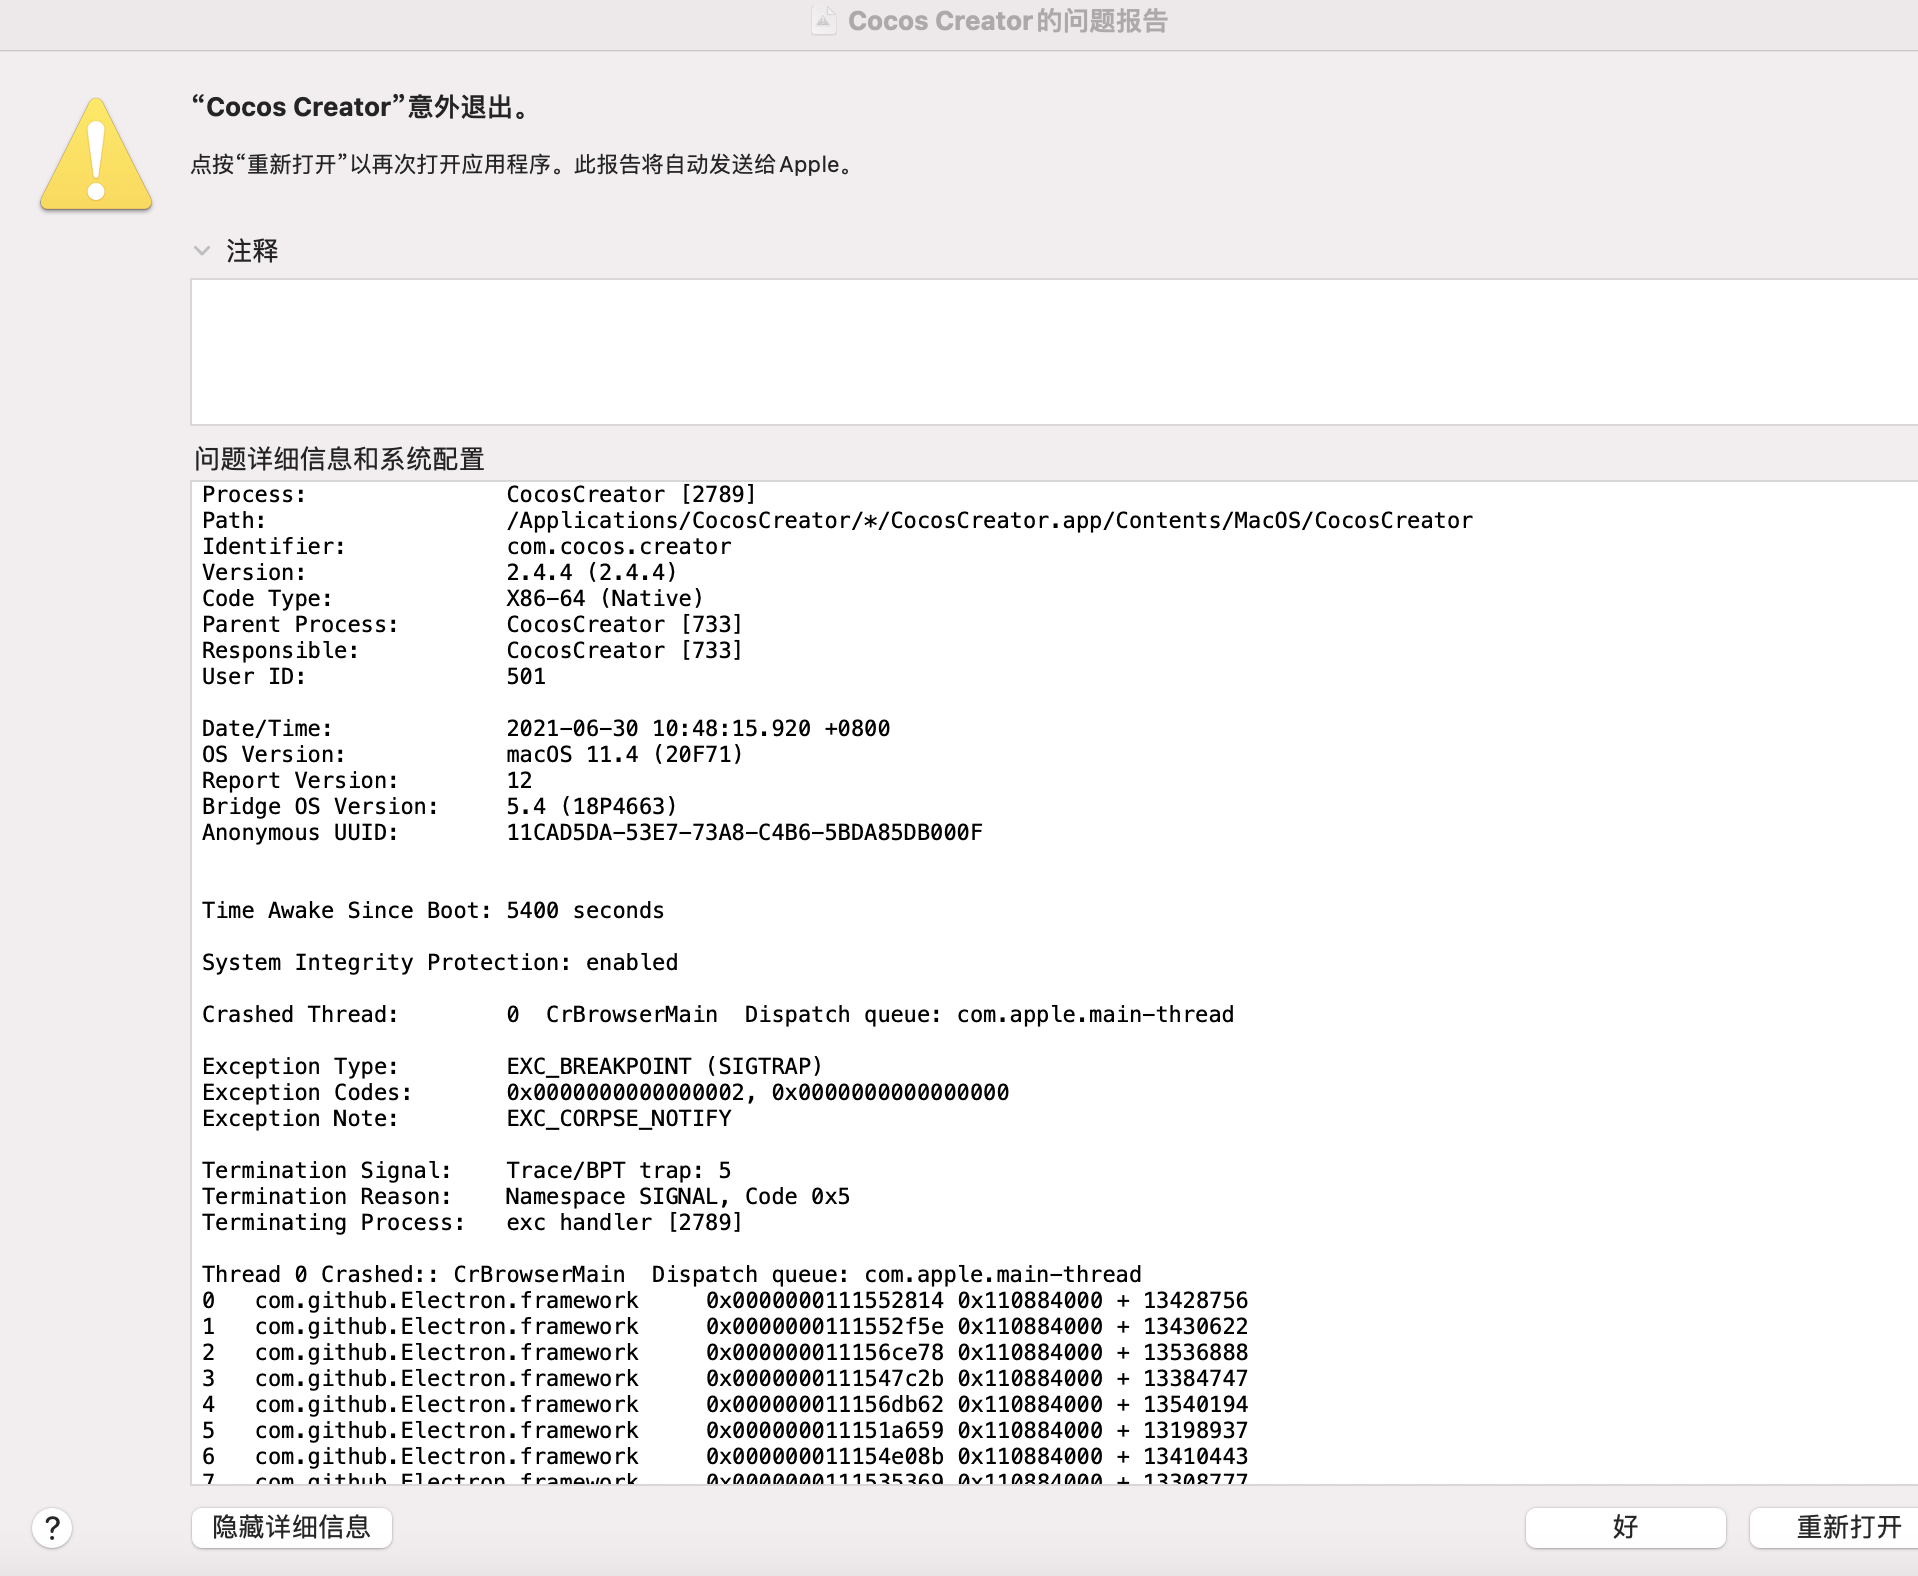Click the 好 button
Image resolution: width=1918 pixels, height=1576 pixels.
click(x=1625, y=1527)
